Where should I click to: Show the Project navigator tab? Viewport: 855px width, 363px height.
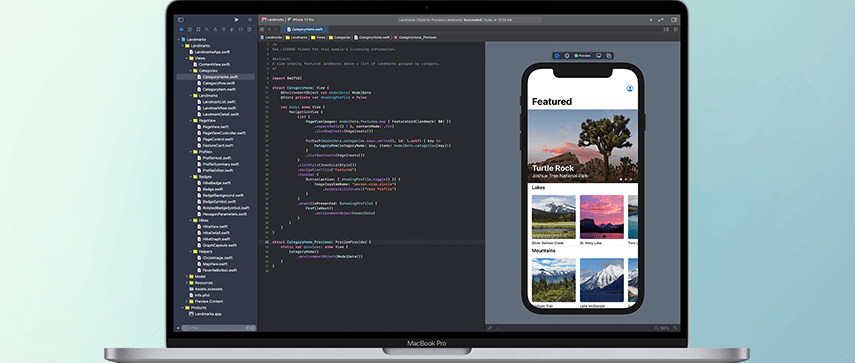coord(181,29)
